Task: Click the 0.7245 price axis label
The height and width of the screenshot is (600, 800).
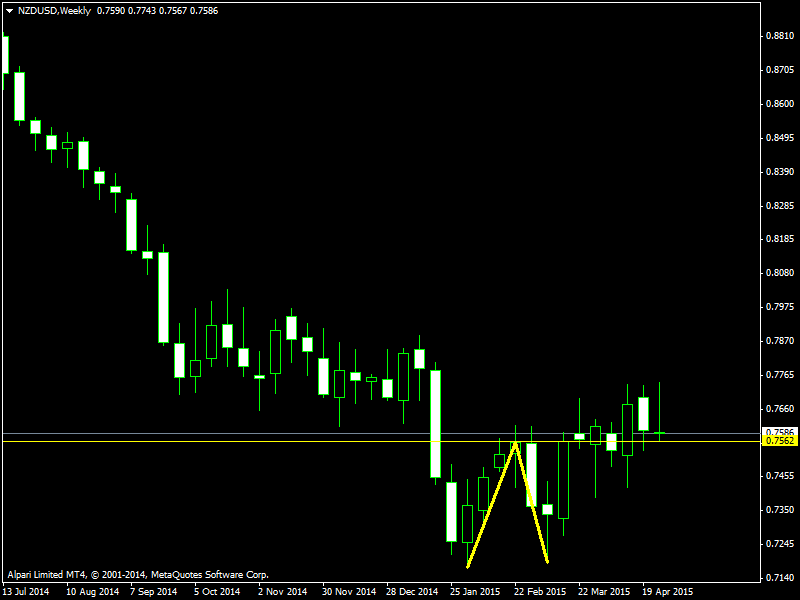Action: (780, 544)
